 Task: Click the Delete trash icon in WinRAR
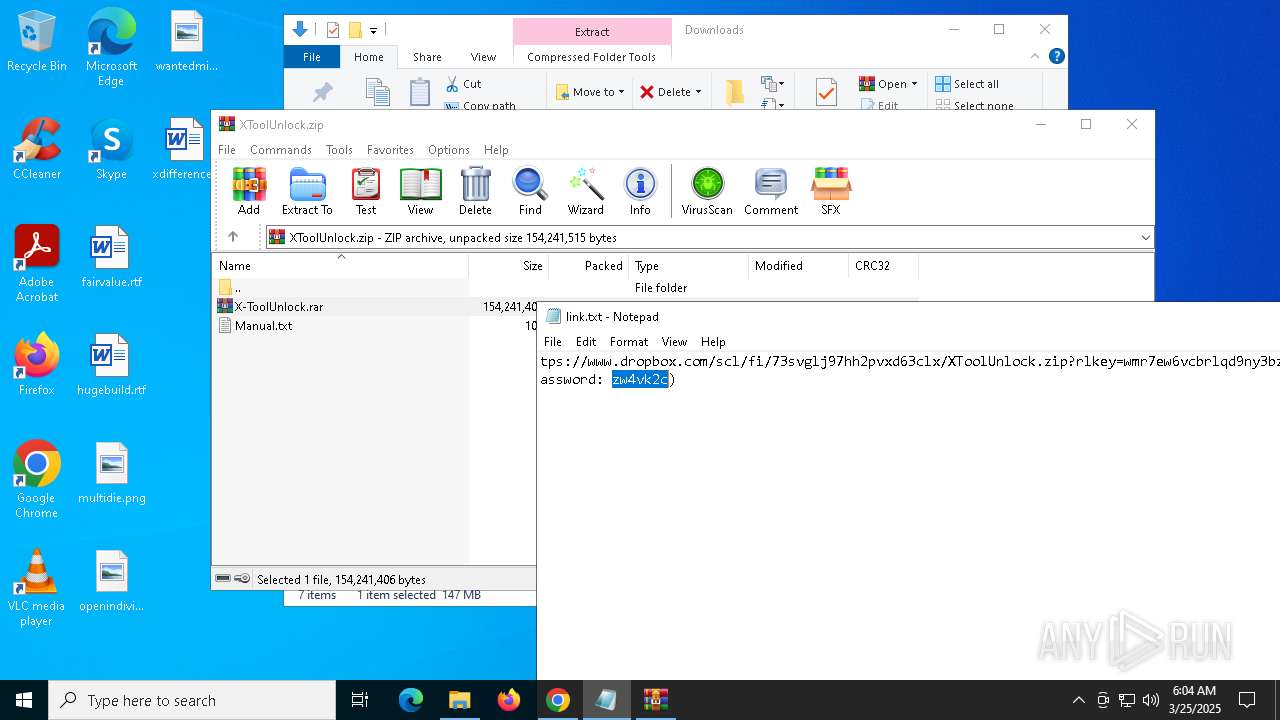click(x=475, y=191)
